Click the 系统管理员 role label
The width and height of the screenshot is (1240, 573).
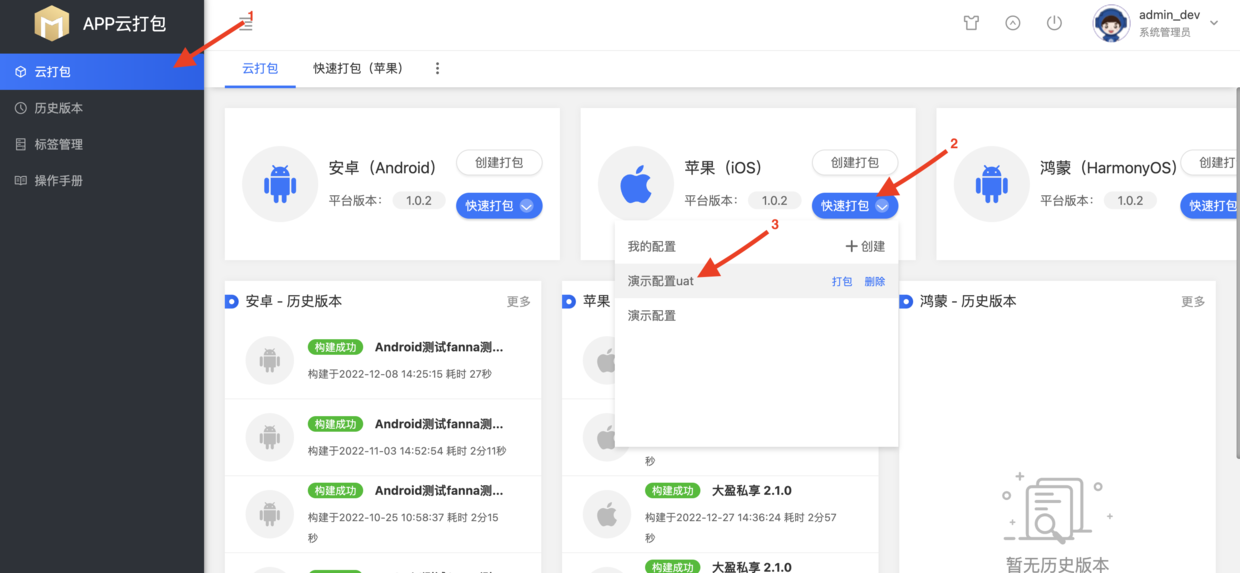(1165, 33)
